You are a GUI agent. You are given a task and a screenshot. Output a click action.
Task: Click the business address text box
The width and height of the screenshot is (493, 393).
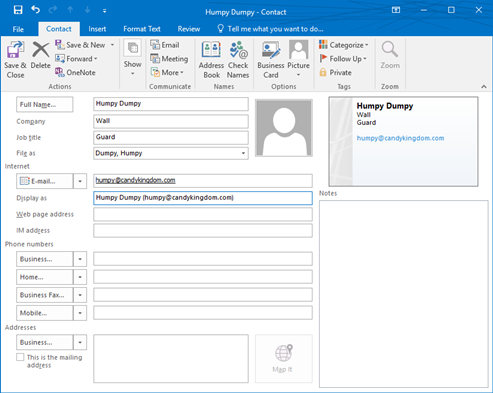tap(171, 358)
